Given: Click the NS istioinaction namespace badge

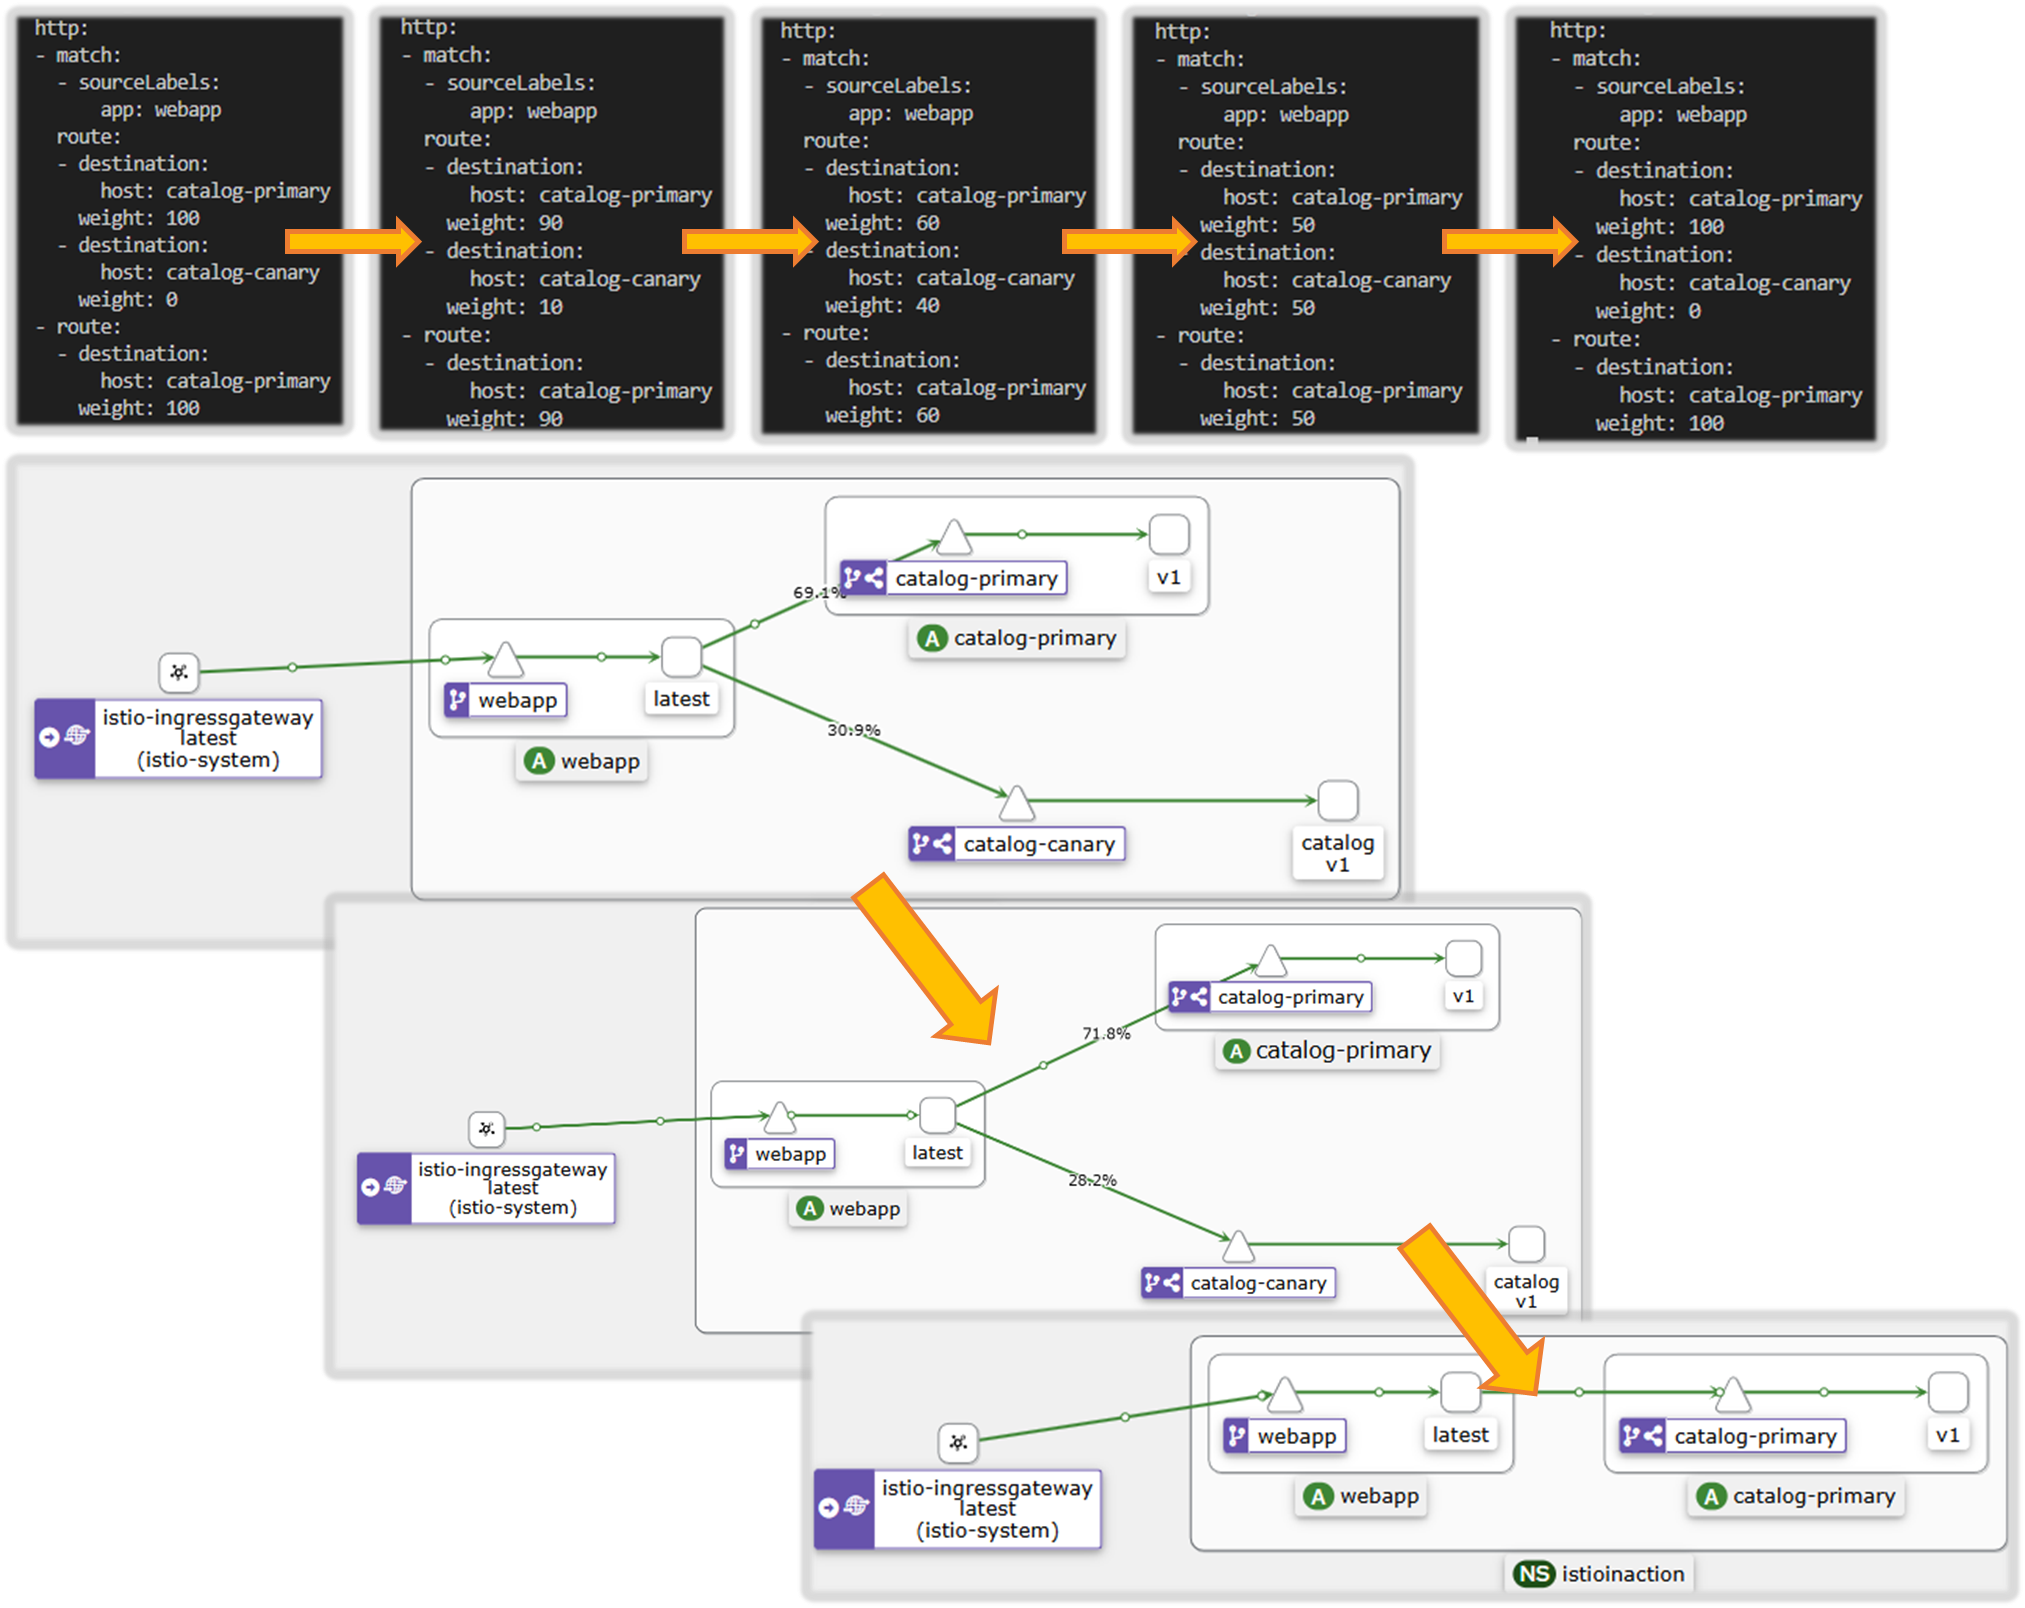Looking at the screenshot, I should [x=1599, y=1574].
